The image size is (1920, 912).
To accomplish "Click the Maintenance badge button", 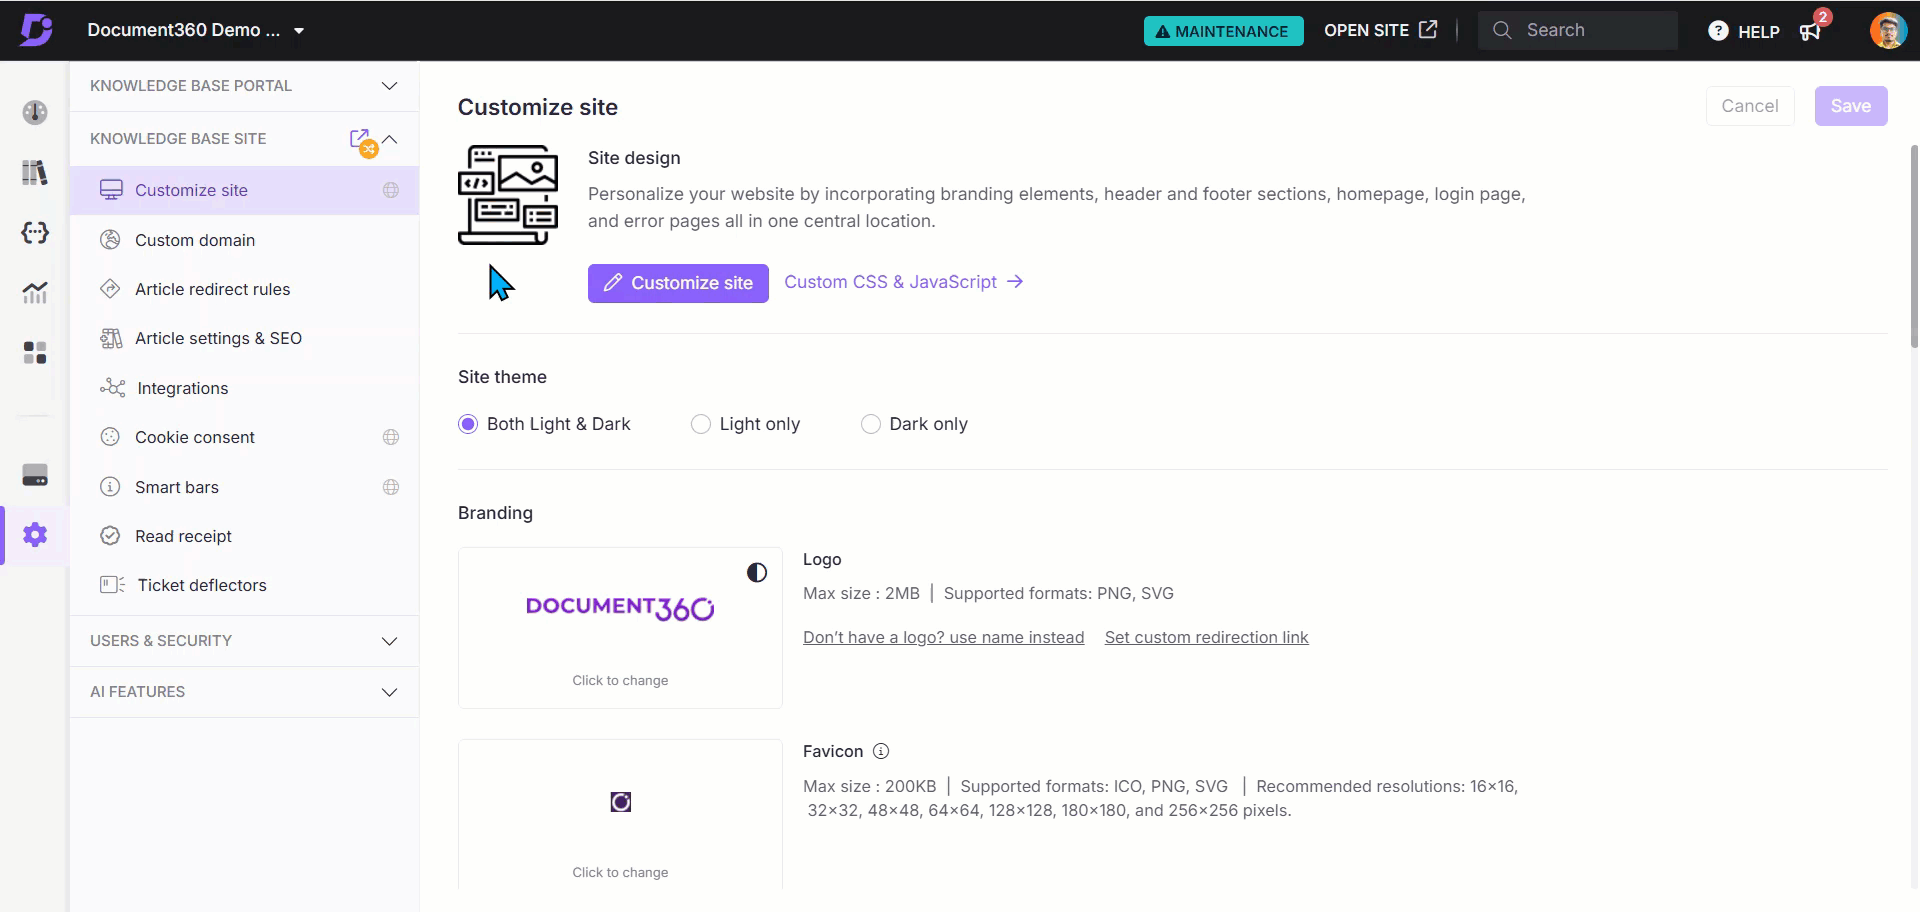I will [x=1223, y=31].
